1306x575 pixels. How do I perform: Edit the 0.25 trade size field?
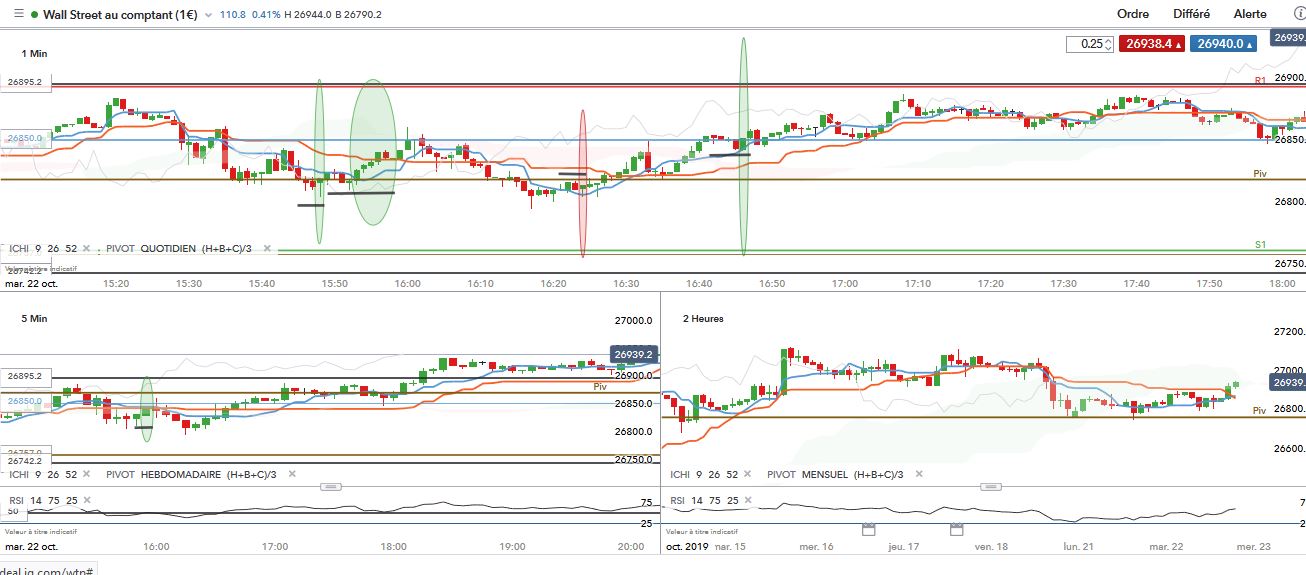click(x=1090, y=44)
